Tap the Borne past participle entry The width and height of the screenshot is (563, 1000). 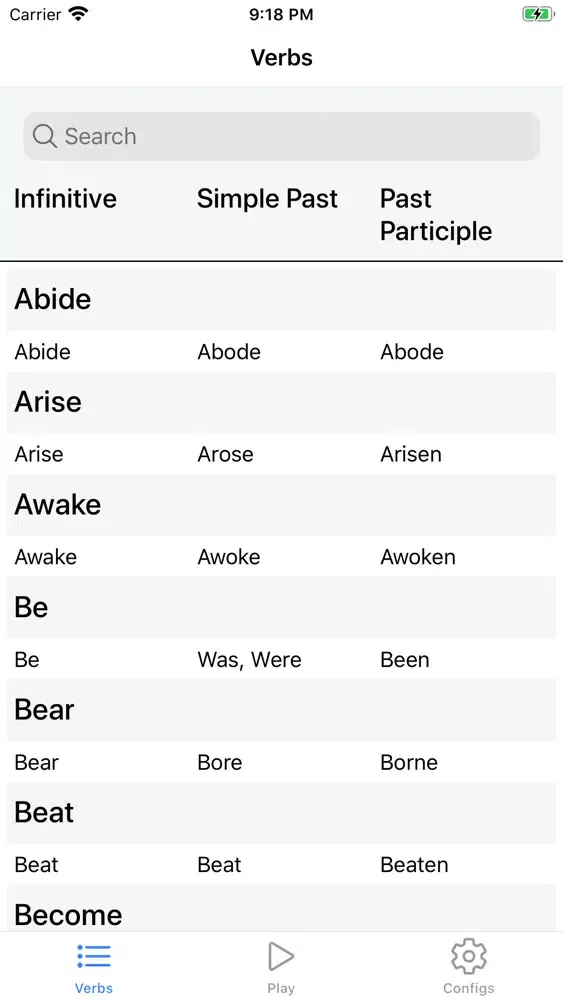point(409,762)
